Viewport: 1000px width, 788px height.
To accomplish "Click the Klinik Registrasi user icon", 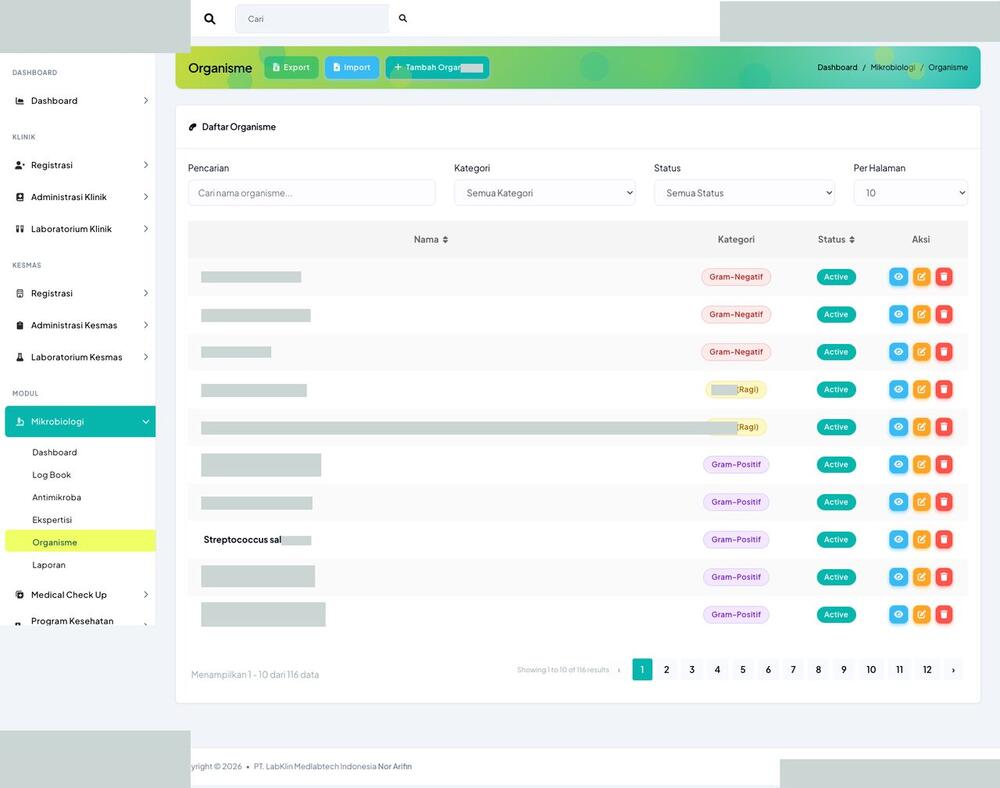I will pyautogui.click(x=20, y=165).
